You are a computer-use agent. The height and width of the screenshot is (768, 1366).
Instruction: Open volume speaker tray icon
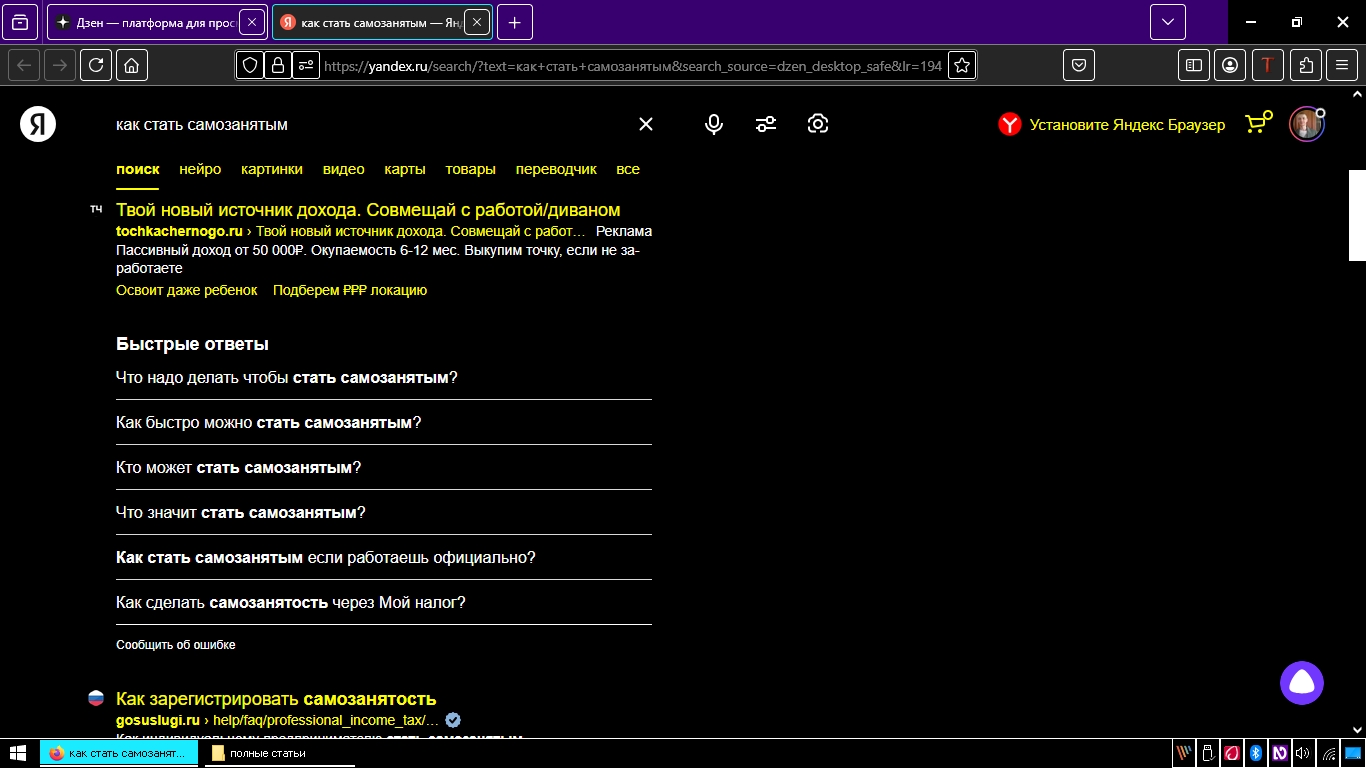(1303, 753)
